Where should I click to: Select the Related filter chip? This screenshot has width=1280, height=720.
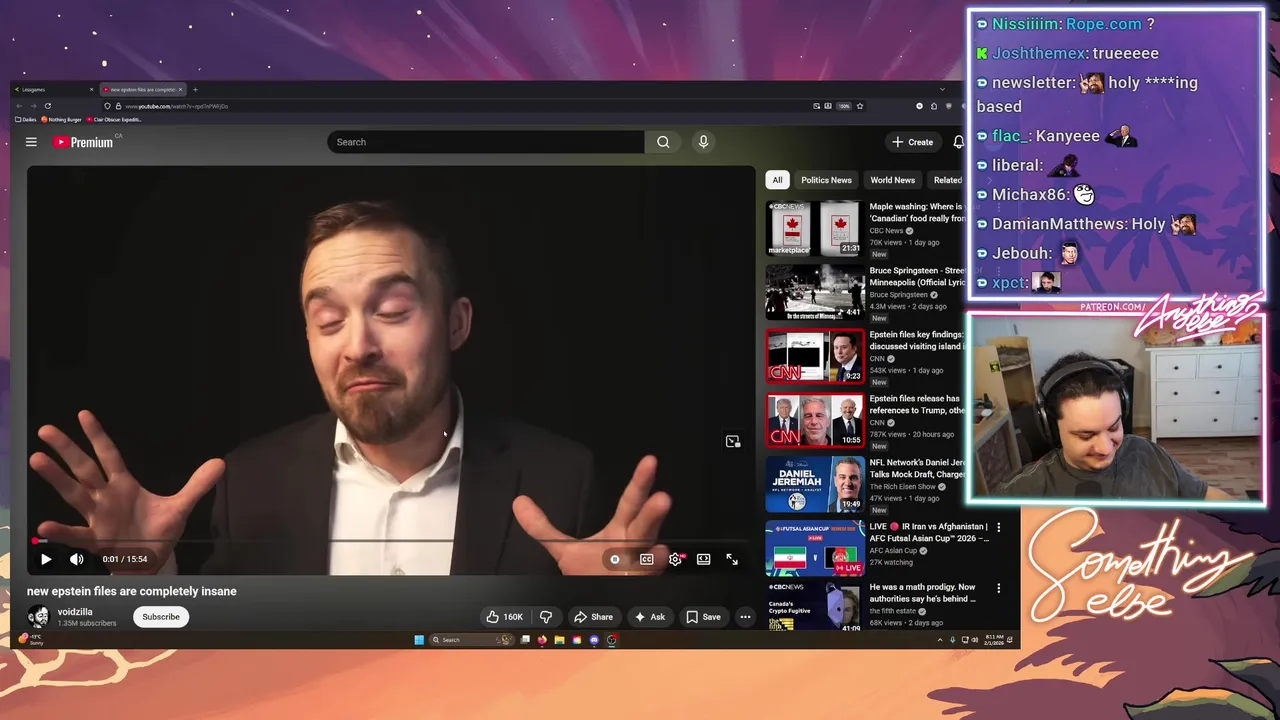click(x=947, y=180)
